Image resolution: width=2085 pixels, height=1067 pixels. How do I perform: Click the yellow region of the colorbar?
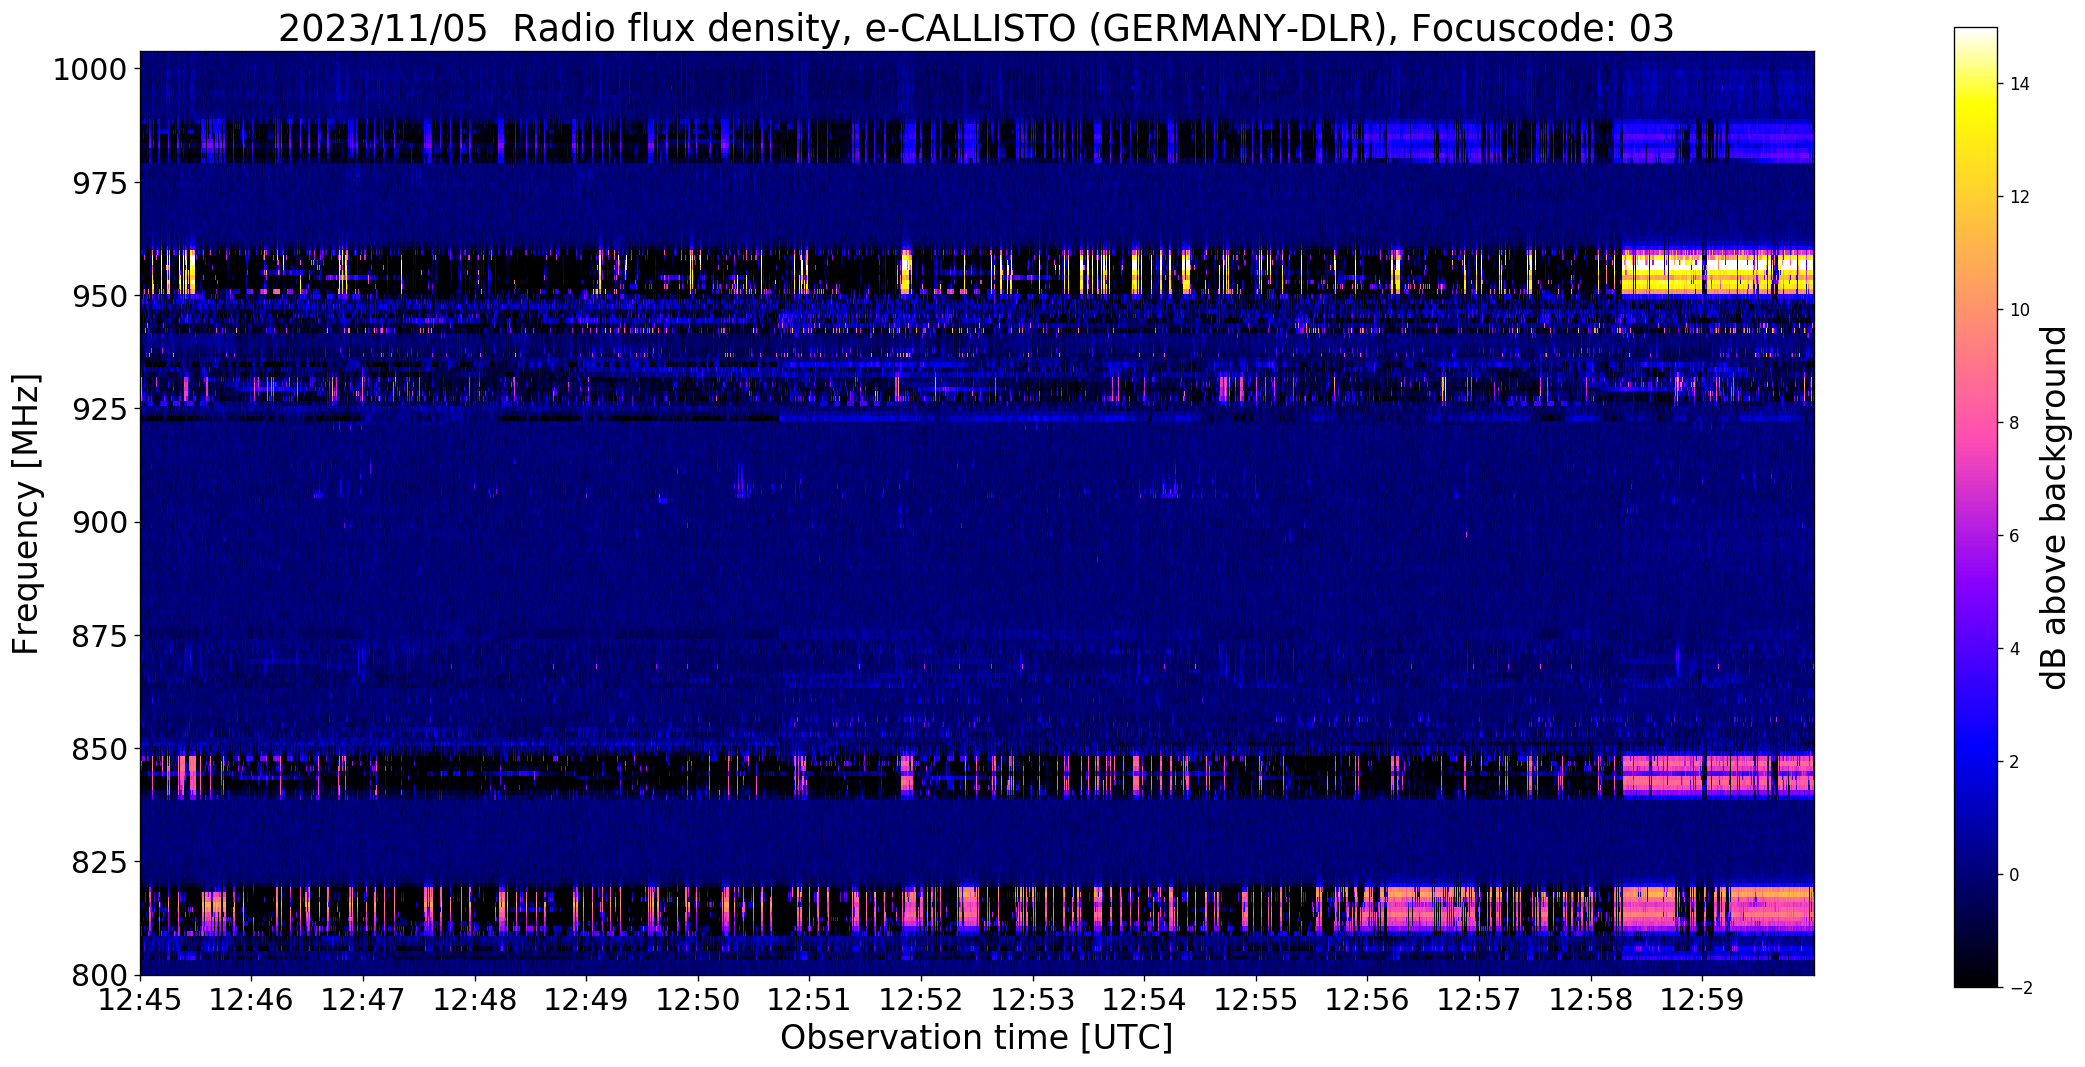pyautogui.click(x=1975, y=110)
